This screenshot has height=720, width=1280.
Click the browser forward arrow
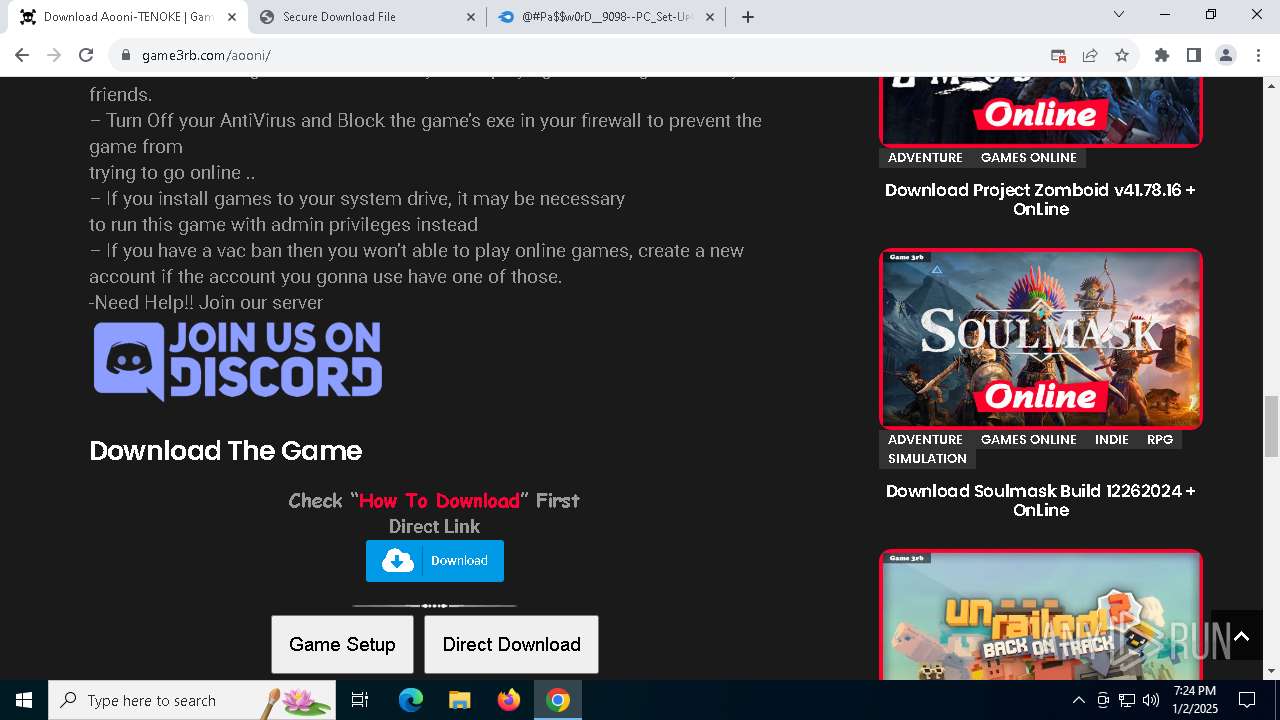coord(54,55)
